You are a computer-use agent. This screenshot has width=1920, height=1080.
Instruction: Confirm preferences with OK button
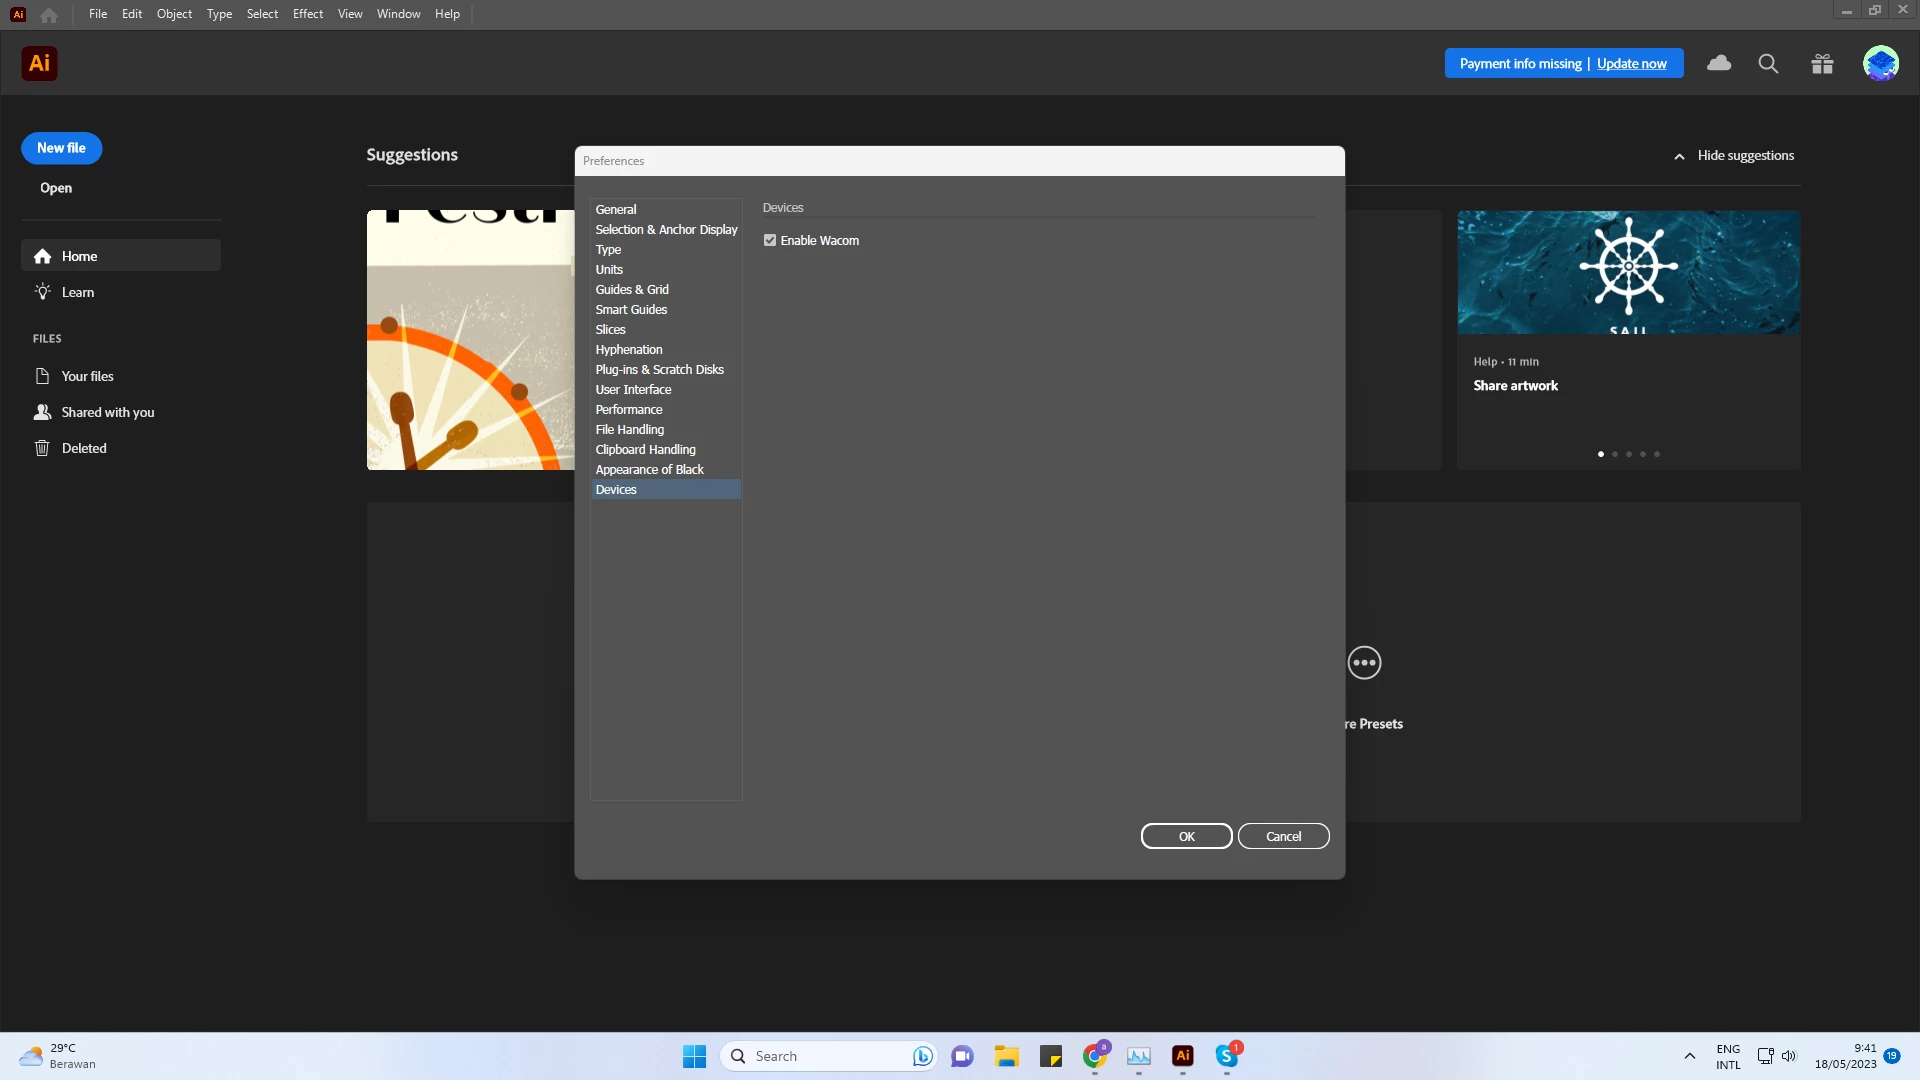[x=1186, y=836]
